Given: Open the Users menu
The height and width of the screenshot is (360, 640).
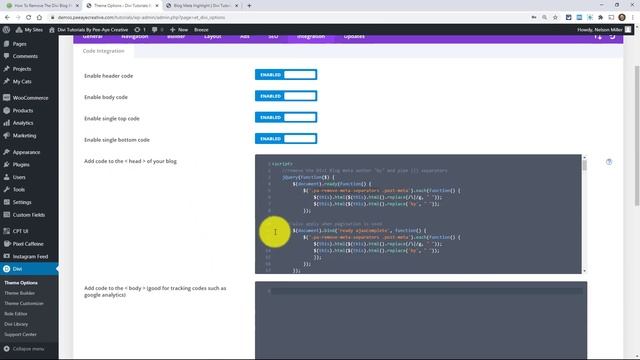Looking at the screenshot, I should coord(19,177).
